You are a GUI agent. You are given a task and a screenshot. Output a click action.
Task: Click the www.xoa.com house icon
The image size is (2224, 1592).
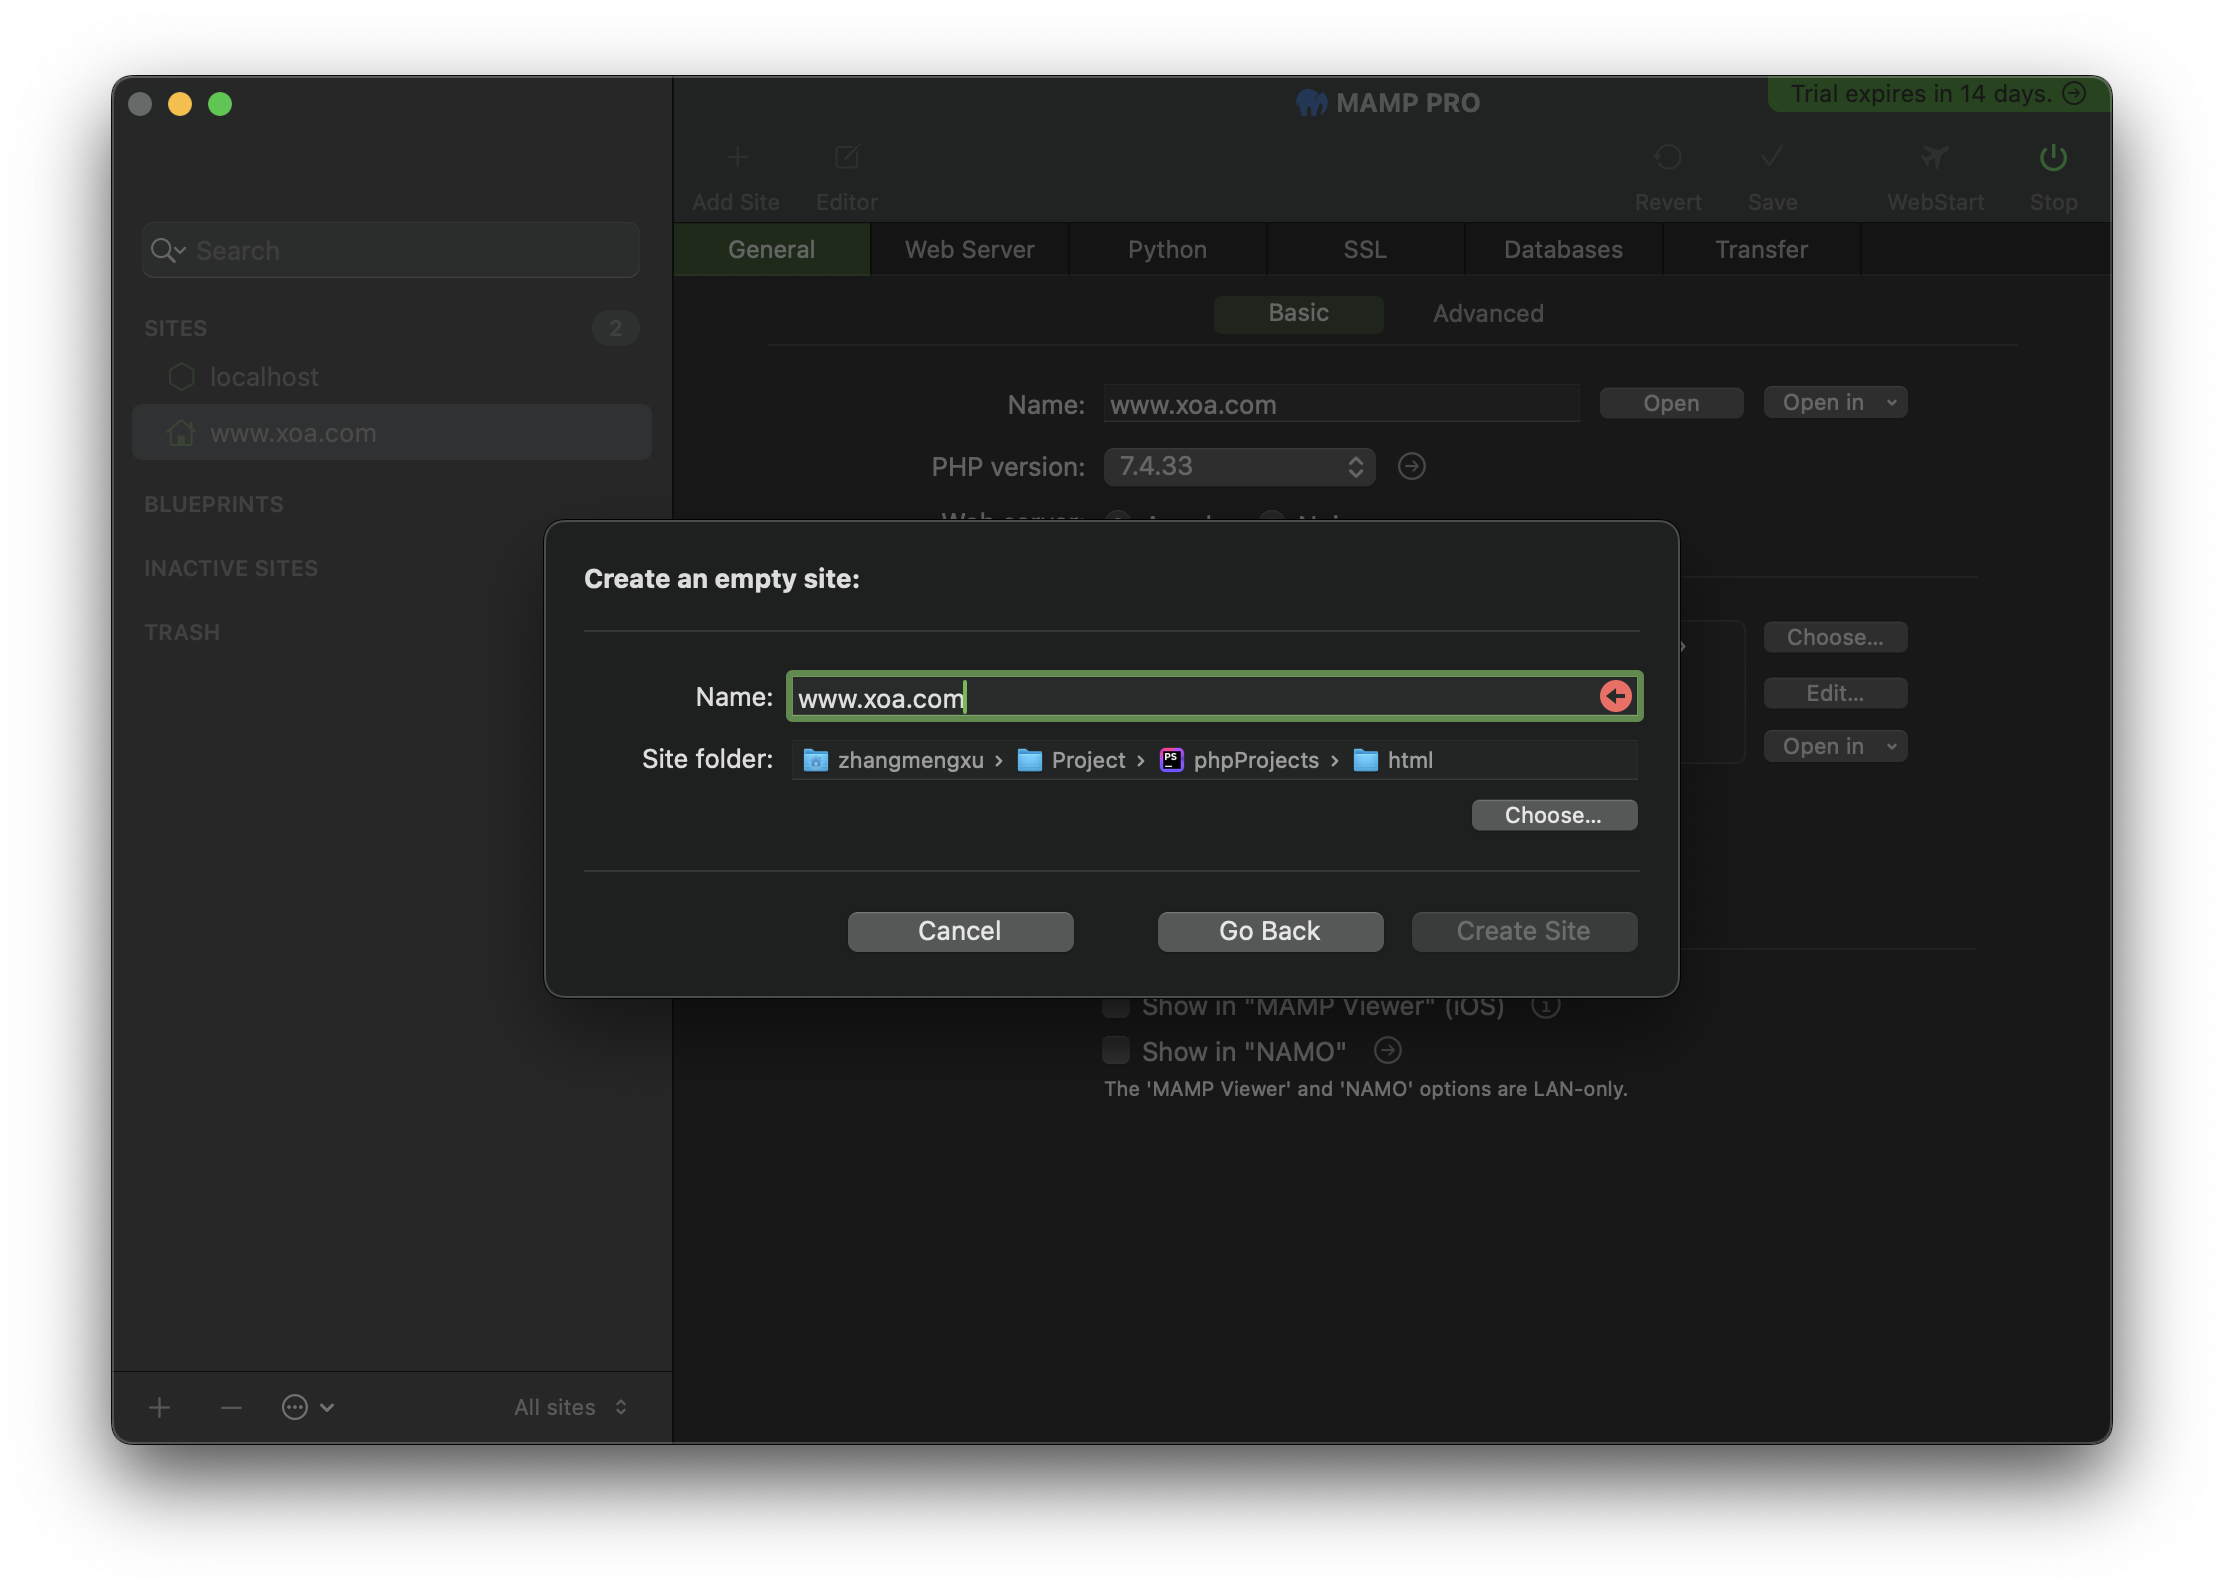(181, 433)
